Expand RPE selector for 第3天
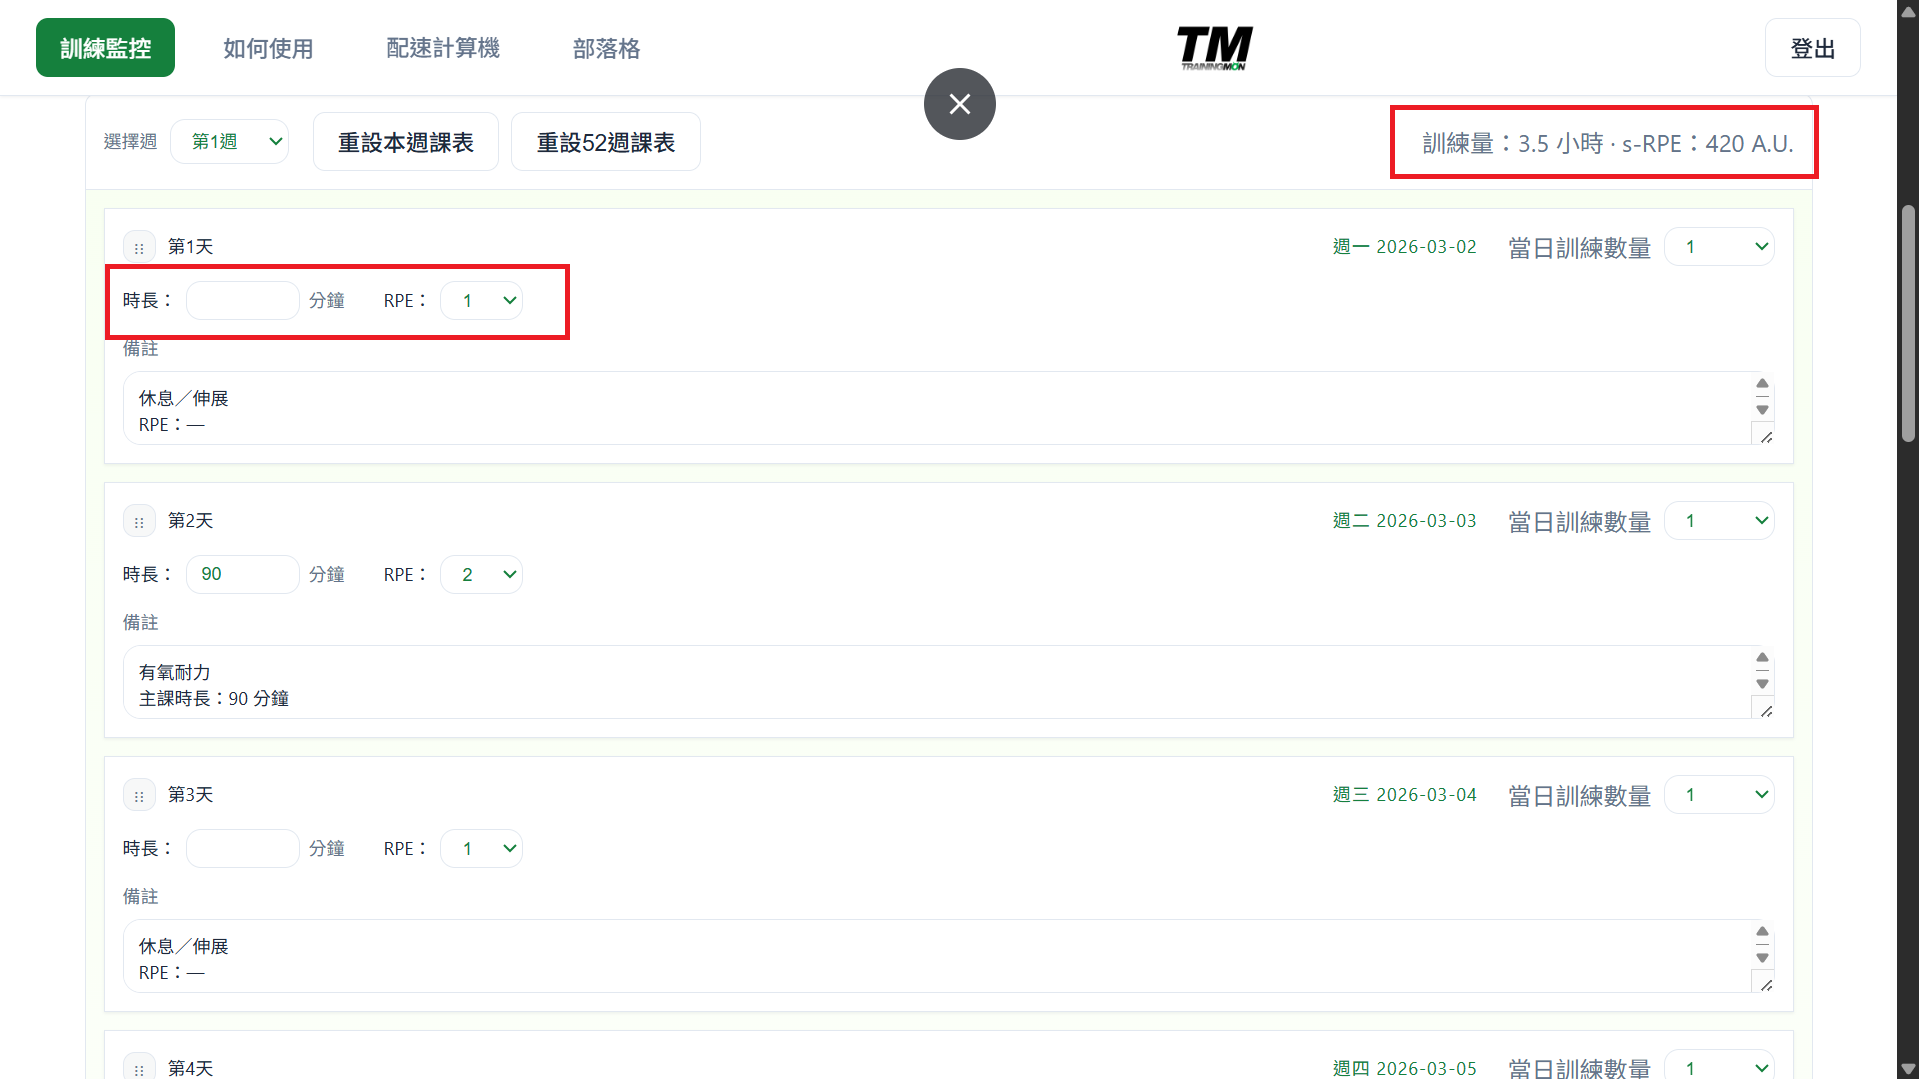 pos(481,848)
